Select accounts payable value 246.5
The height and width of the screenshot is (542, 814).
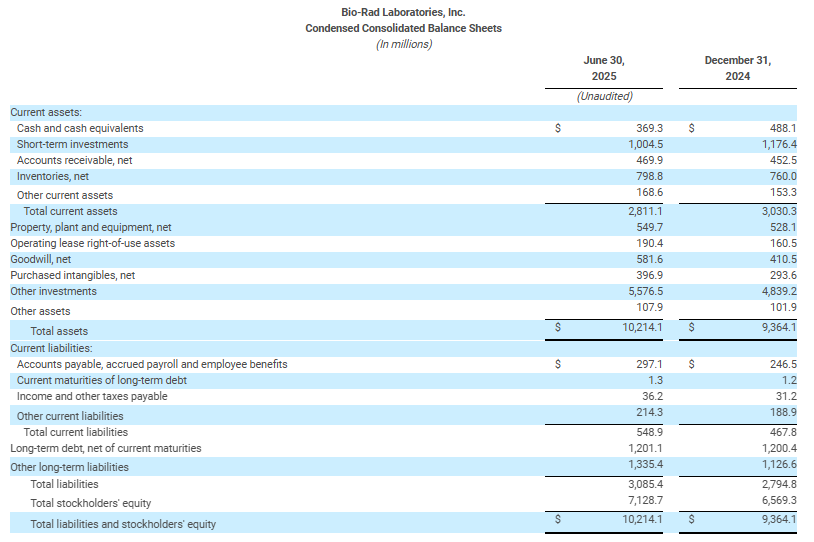point(783,364)
